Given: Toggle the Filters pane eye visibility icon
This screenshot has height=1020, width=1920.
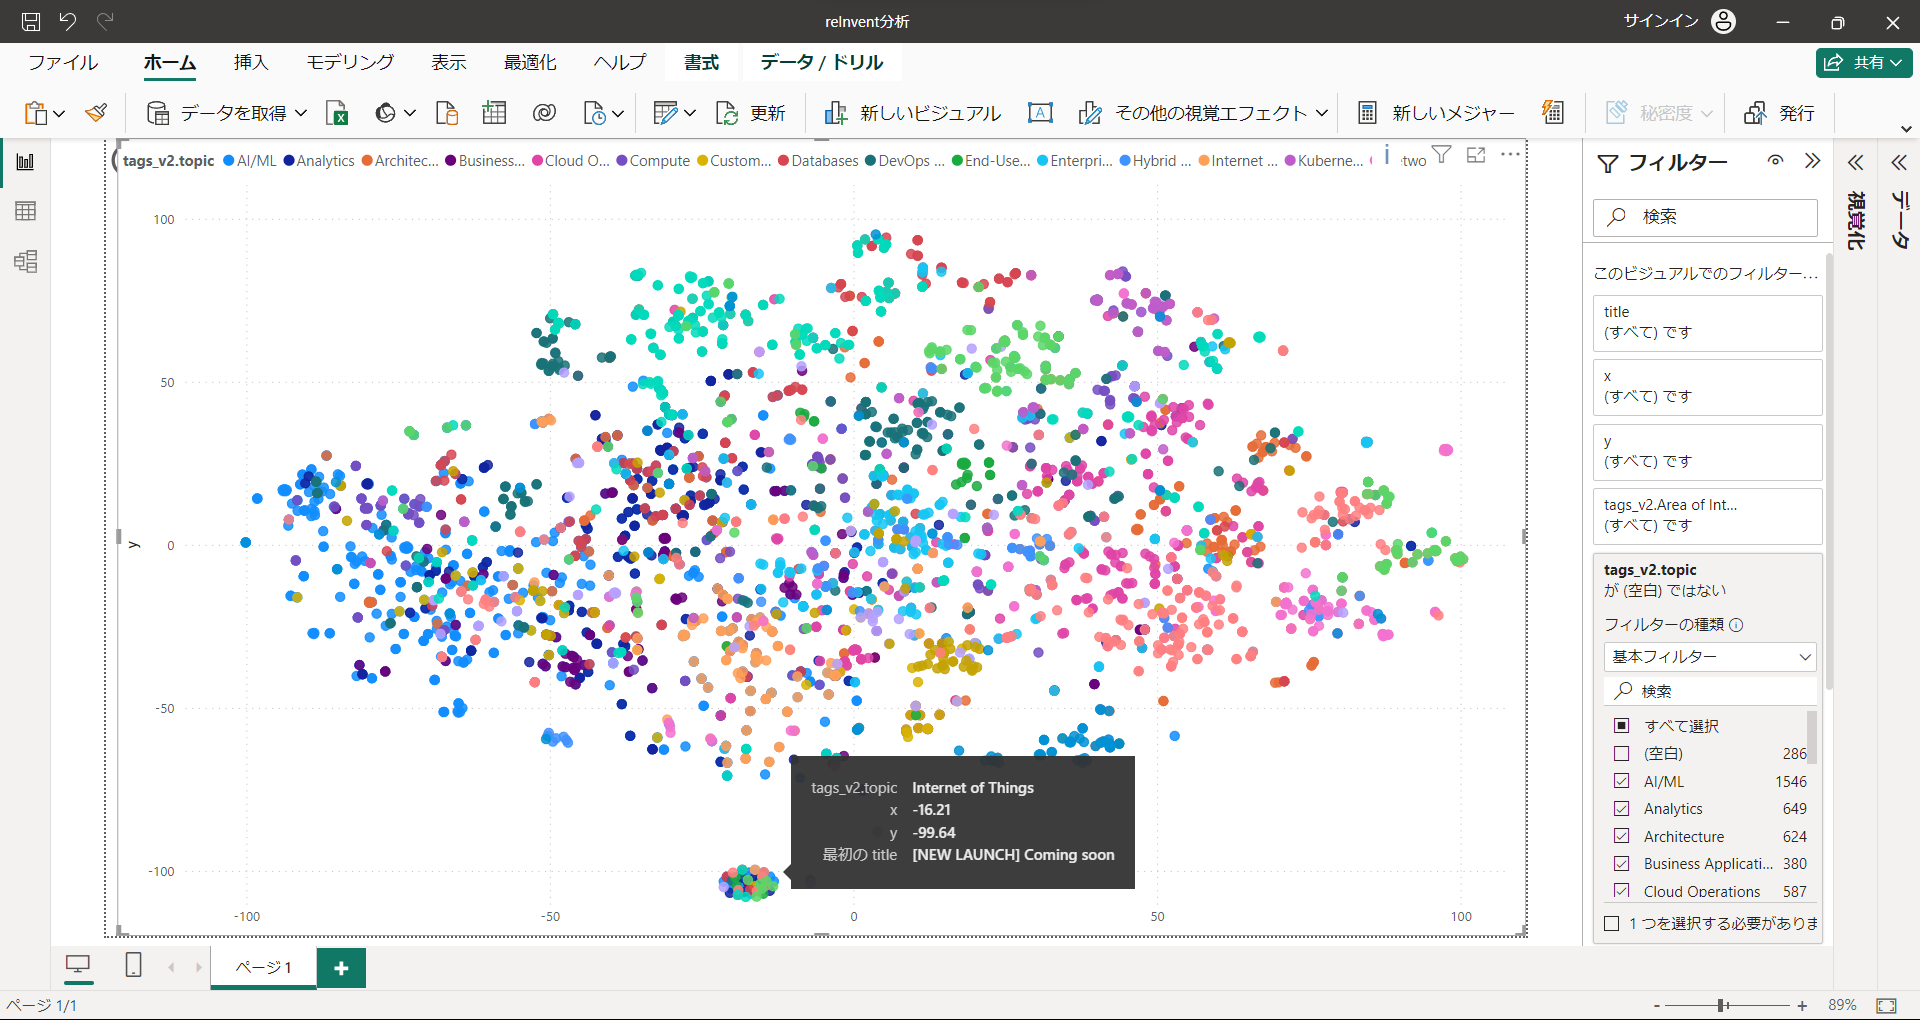Looking at the screenshot, I should (x=1775, y=161).
